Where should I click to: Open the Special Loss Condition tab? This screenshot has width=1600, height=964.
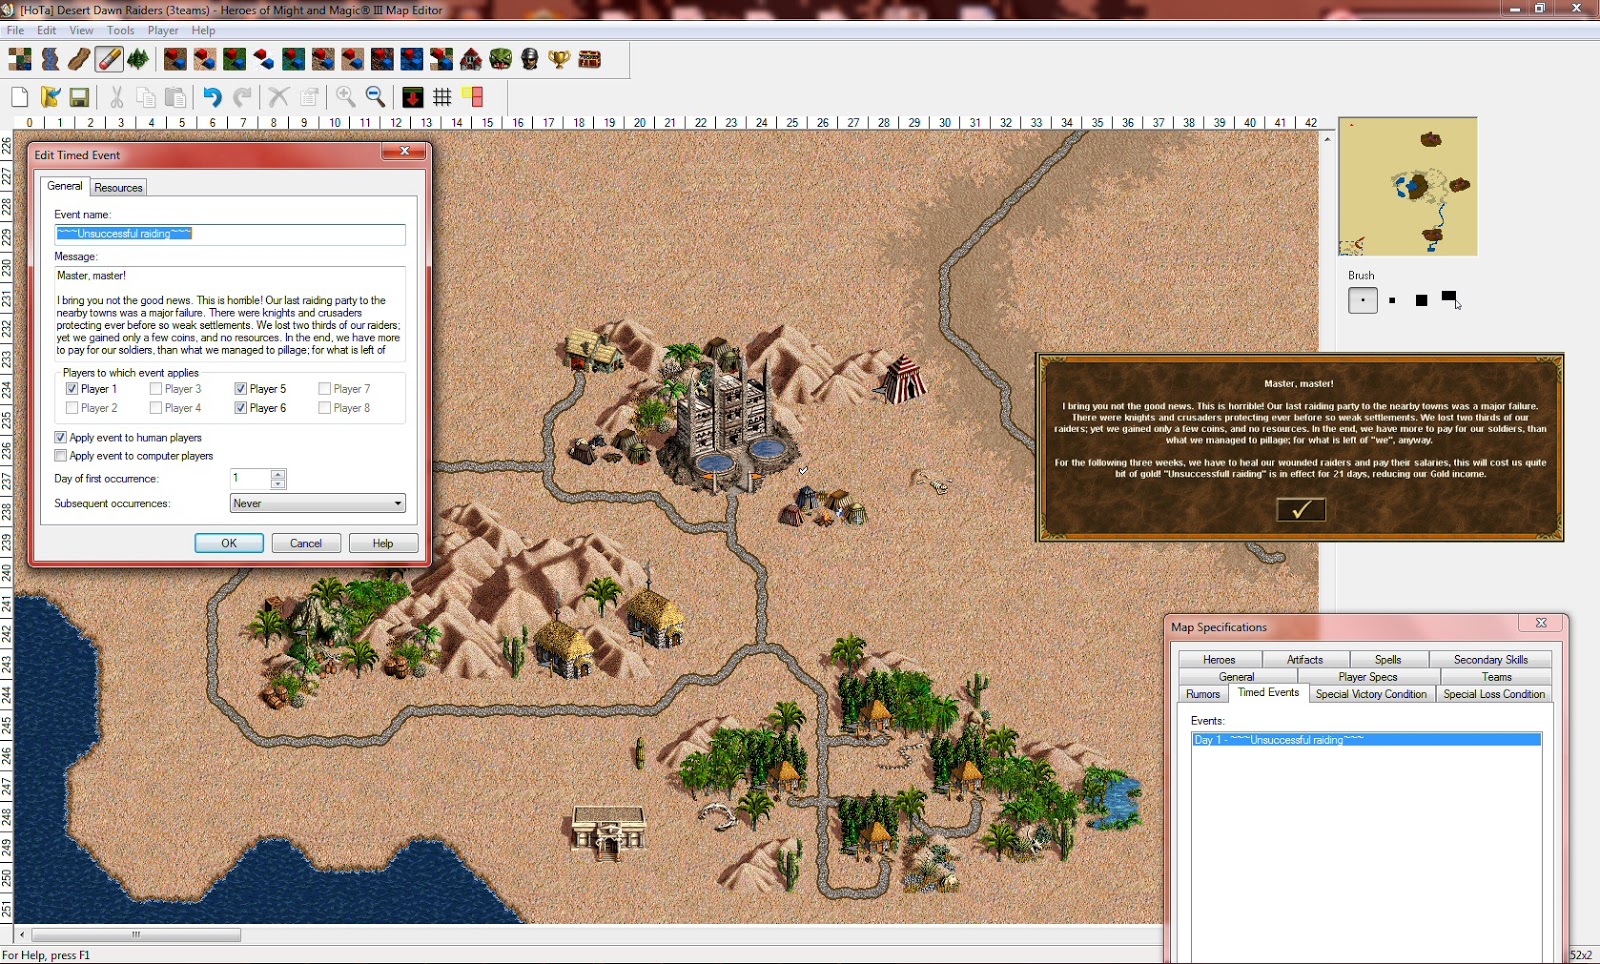click(1494, 694)
